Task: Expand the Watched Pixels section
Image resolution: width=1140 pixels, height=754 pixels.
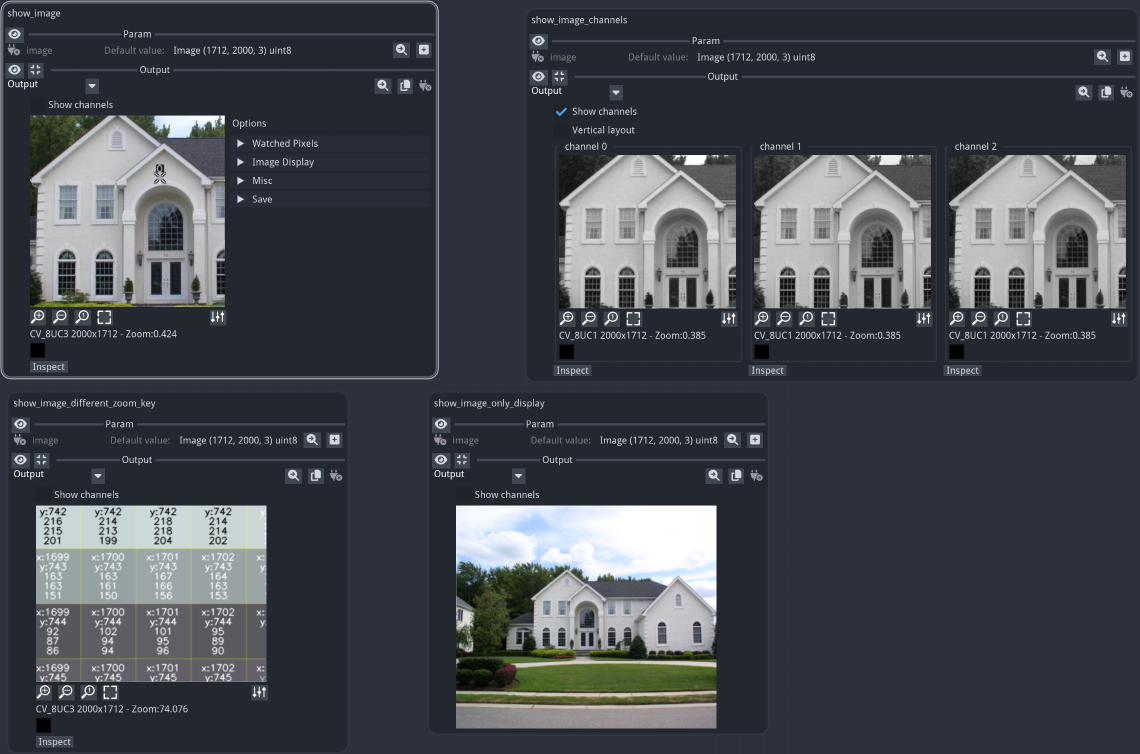Action: tap(240, 144)
